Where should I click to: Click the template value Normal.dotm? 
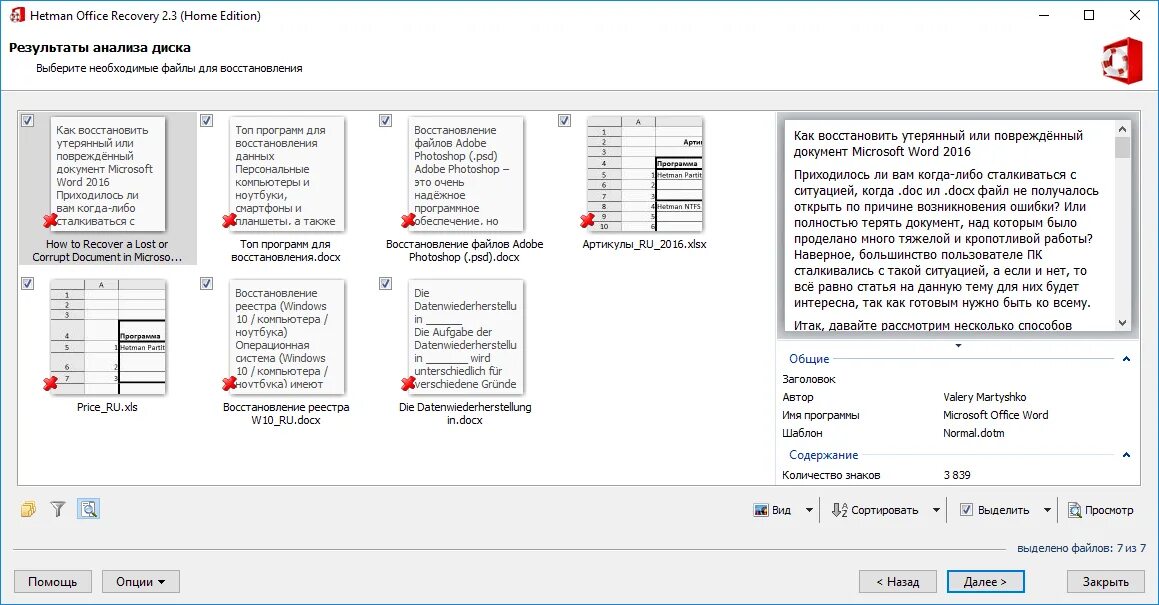(x=973, y=433)
